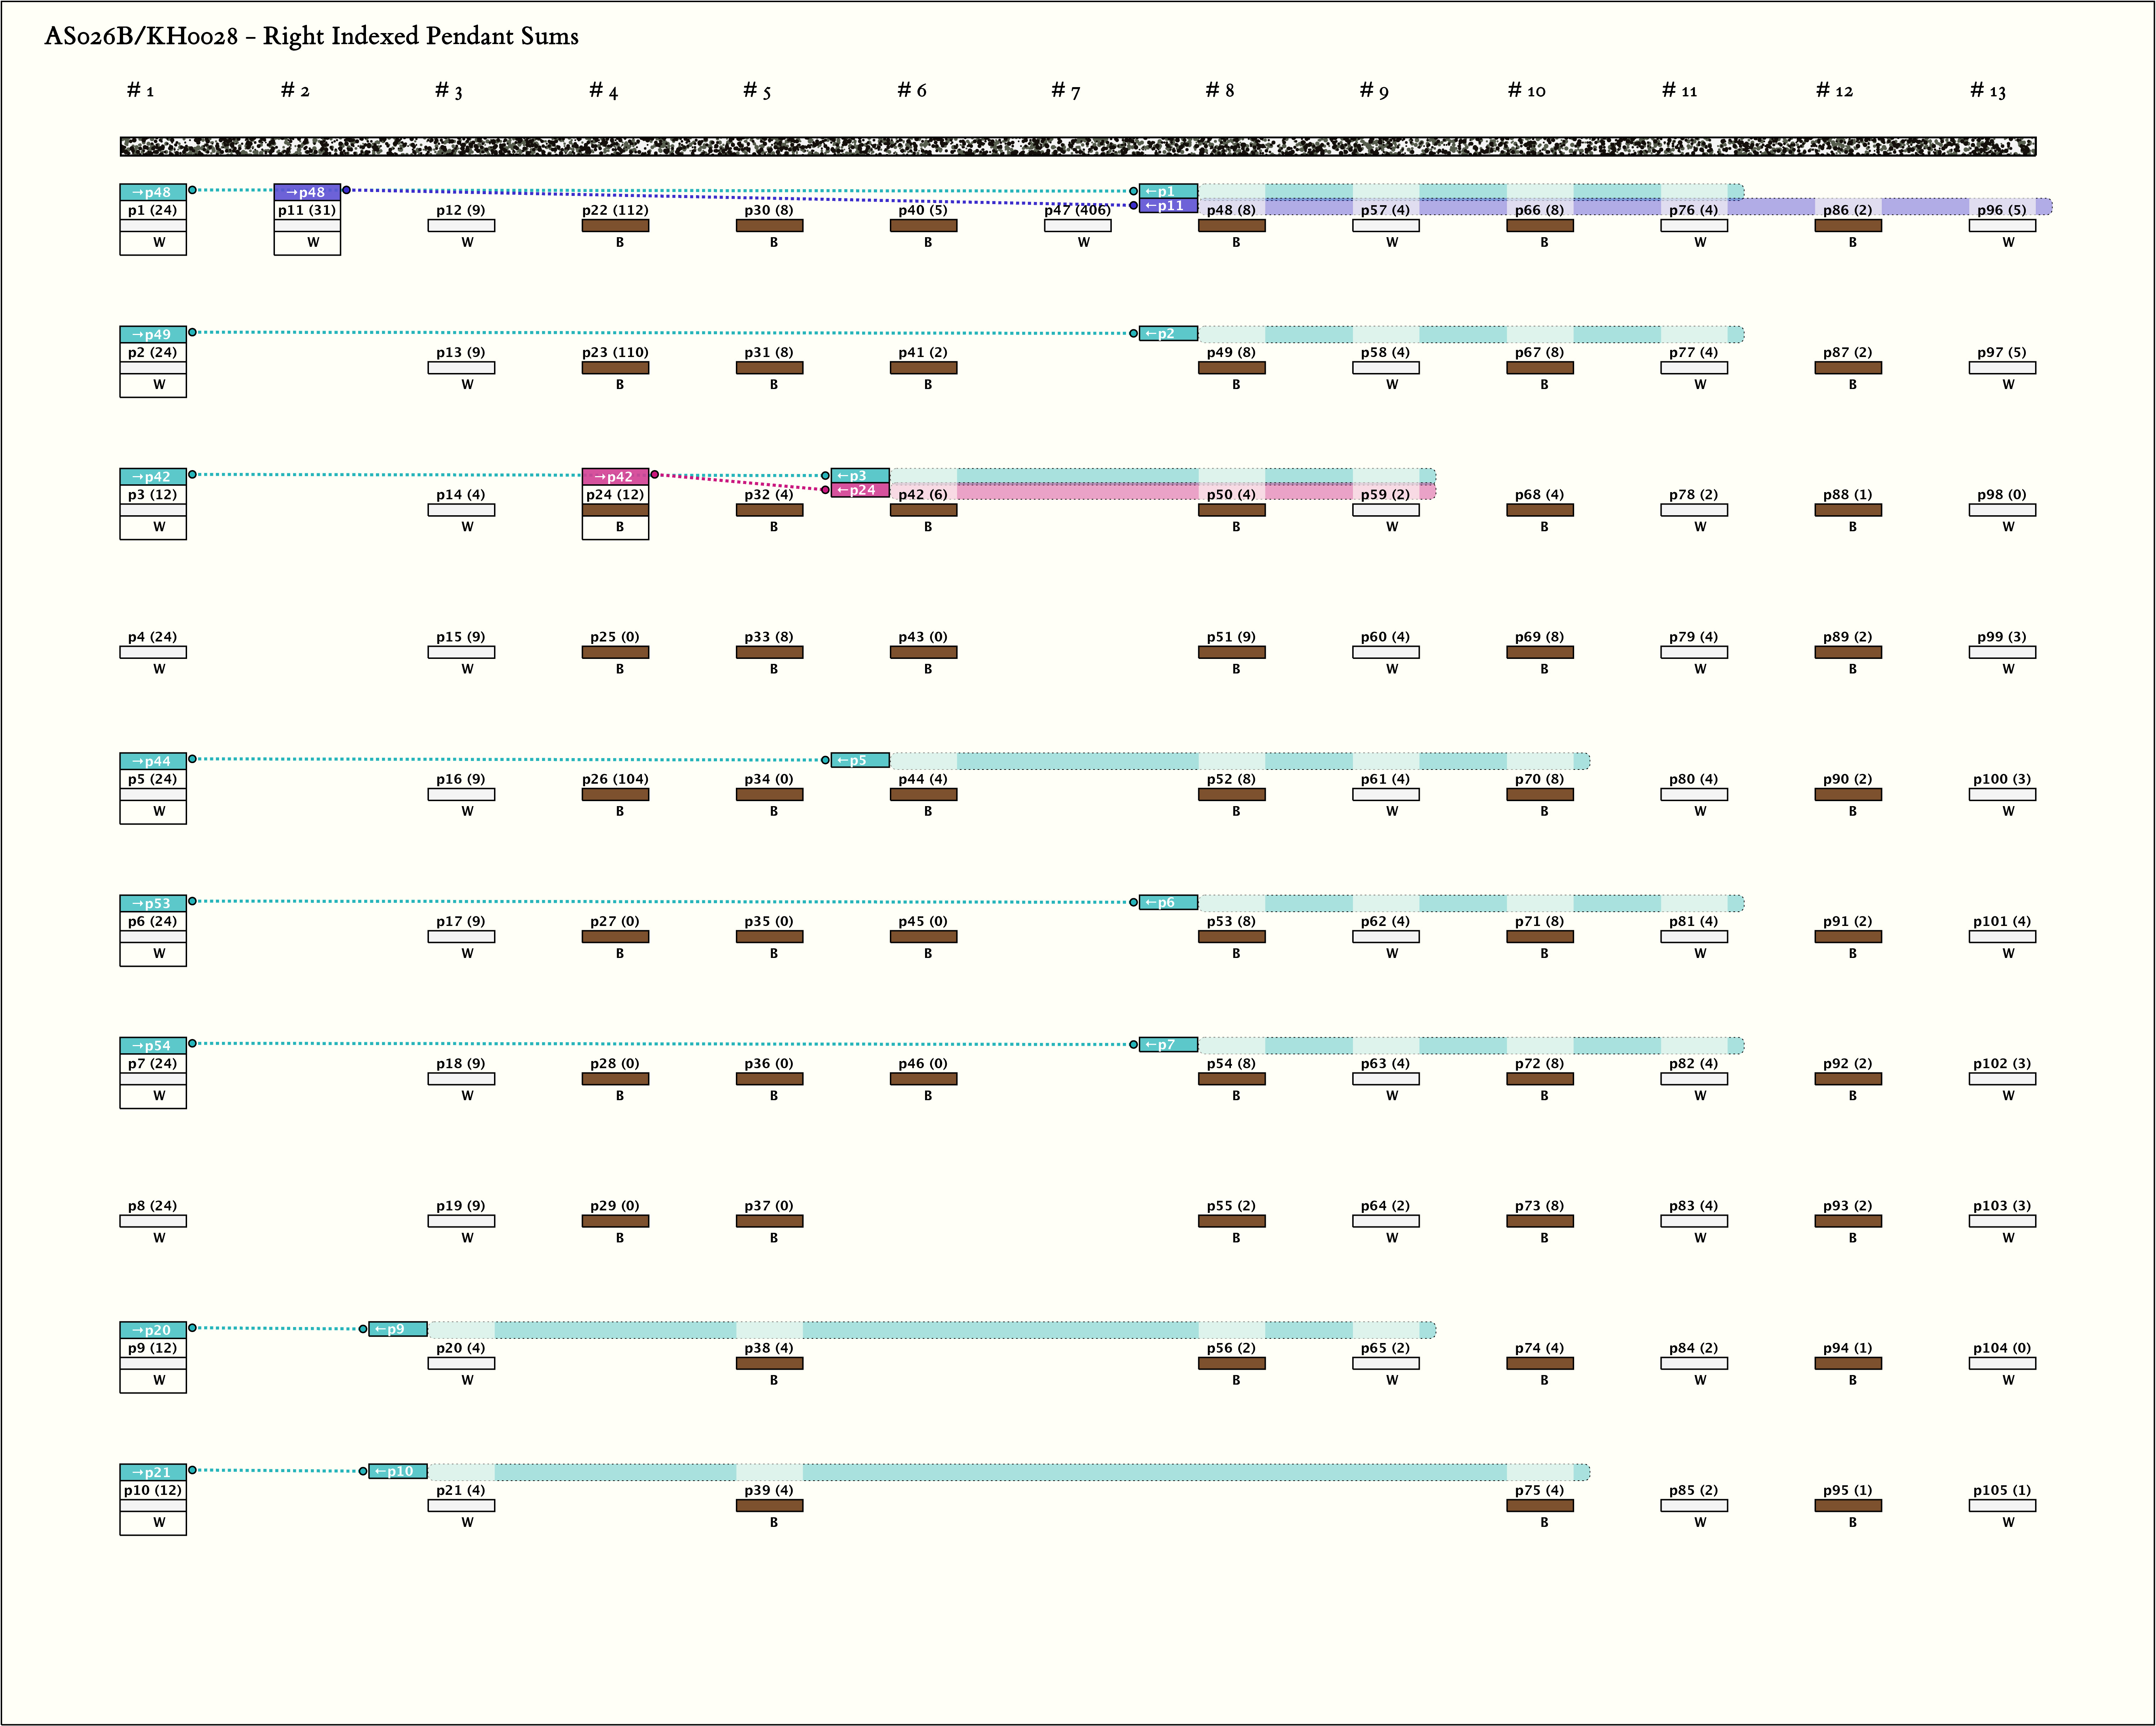2156x1726 pixels.
Task: Click the pink →p42 tag above p24
Action: tap(615, 477)
